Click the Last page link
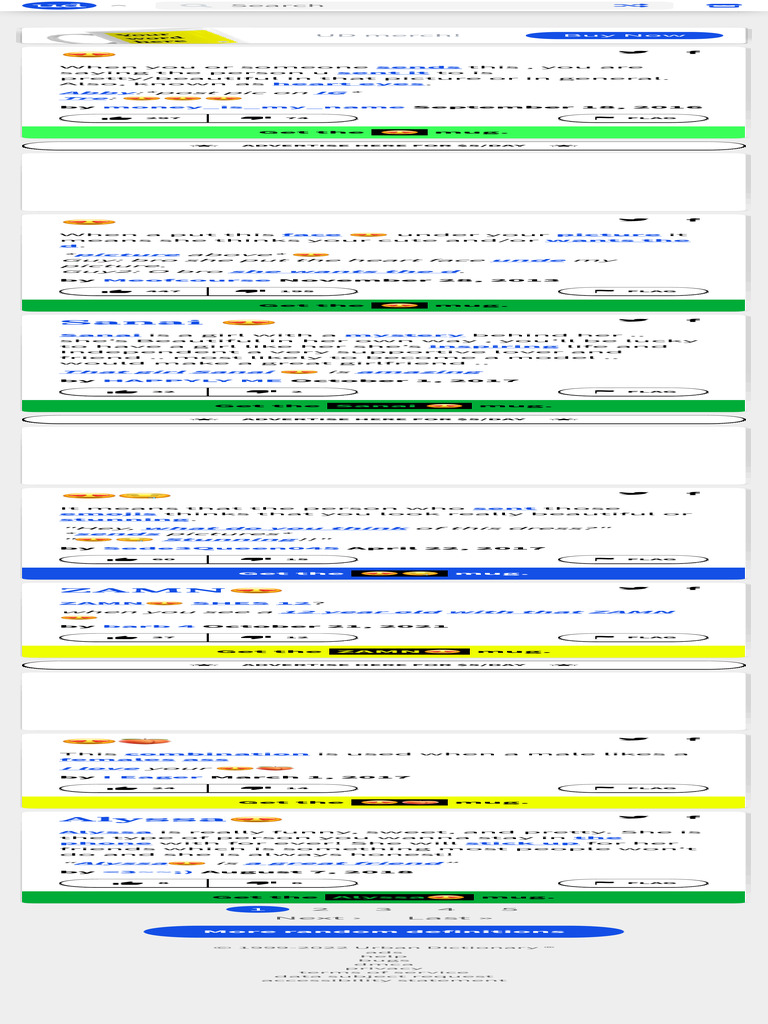Image resolution: width=768 pixels, height=1024 pixels. pos(451,918)
